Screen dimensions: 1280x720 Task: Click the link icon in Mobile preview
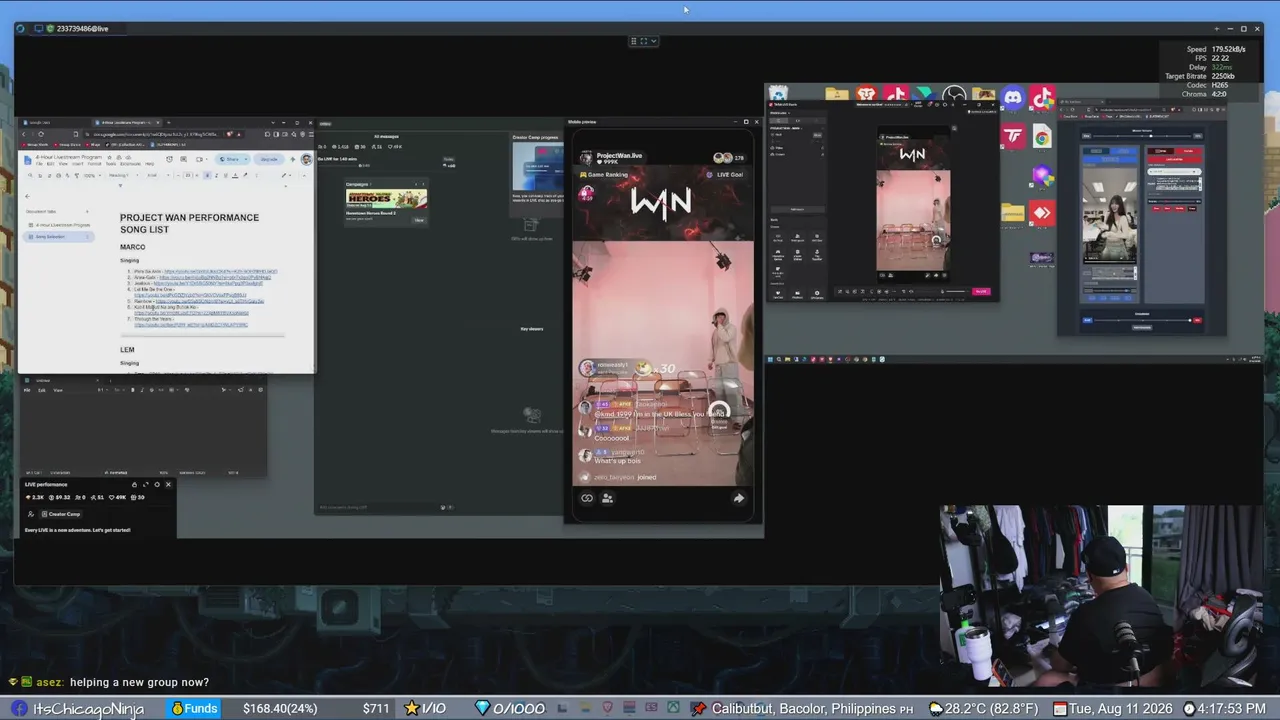587,498
